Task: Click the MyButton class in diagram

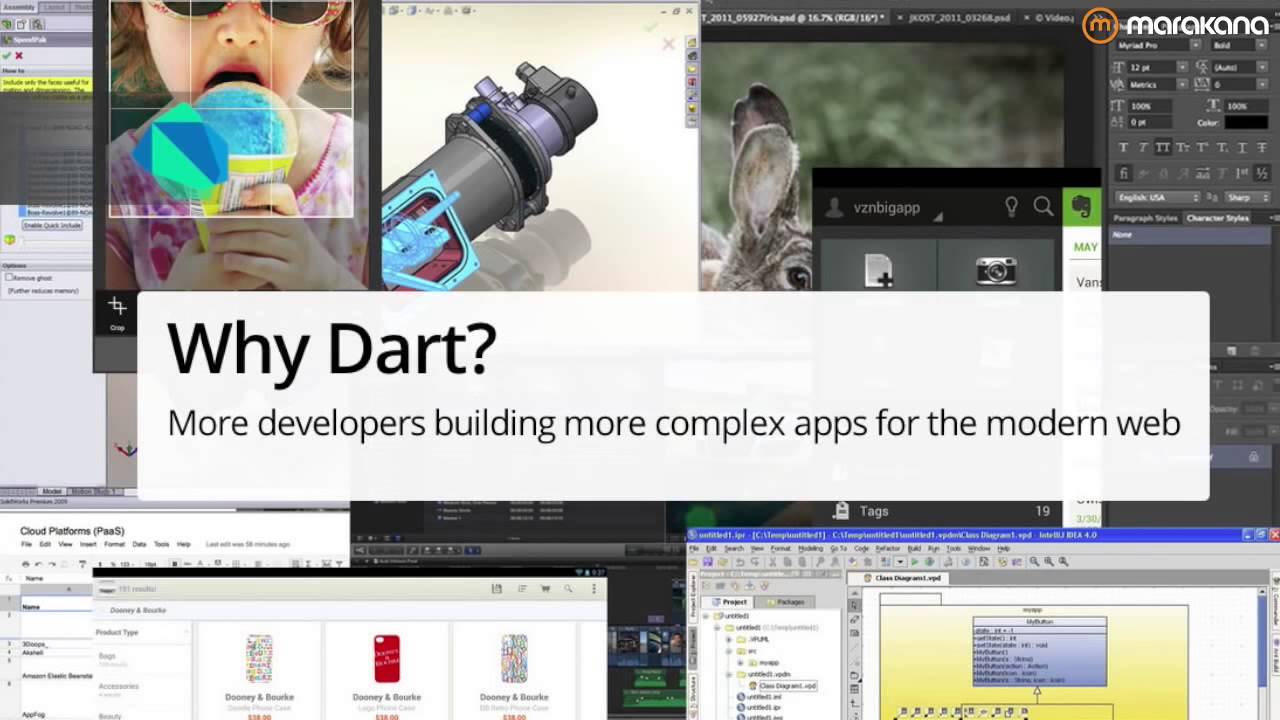Action: pos(1040,651)
